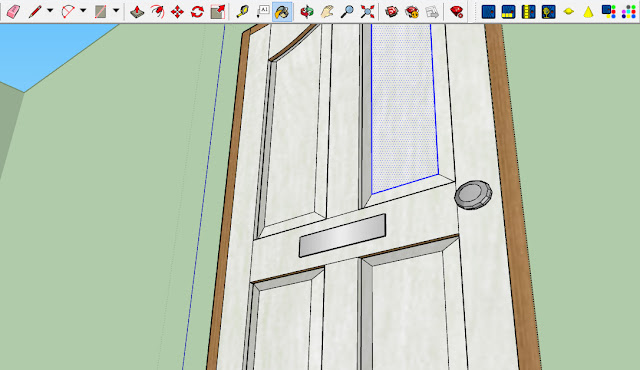Select the Arc tool

[68, 11]
